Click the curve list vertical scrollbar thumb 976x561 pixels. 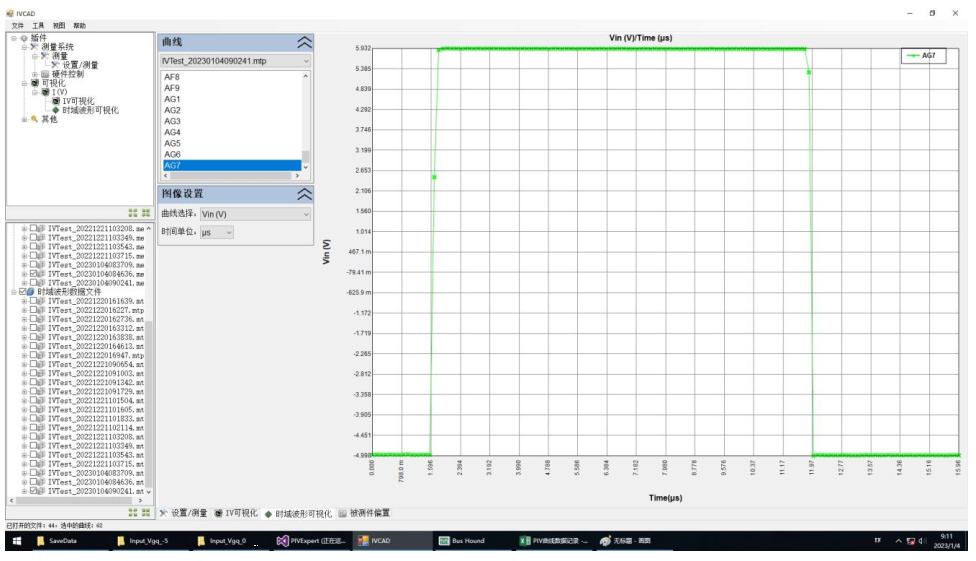pyautogui.click(x=306, y=157)
